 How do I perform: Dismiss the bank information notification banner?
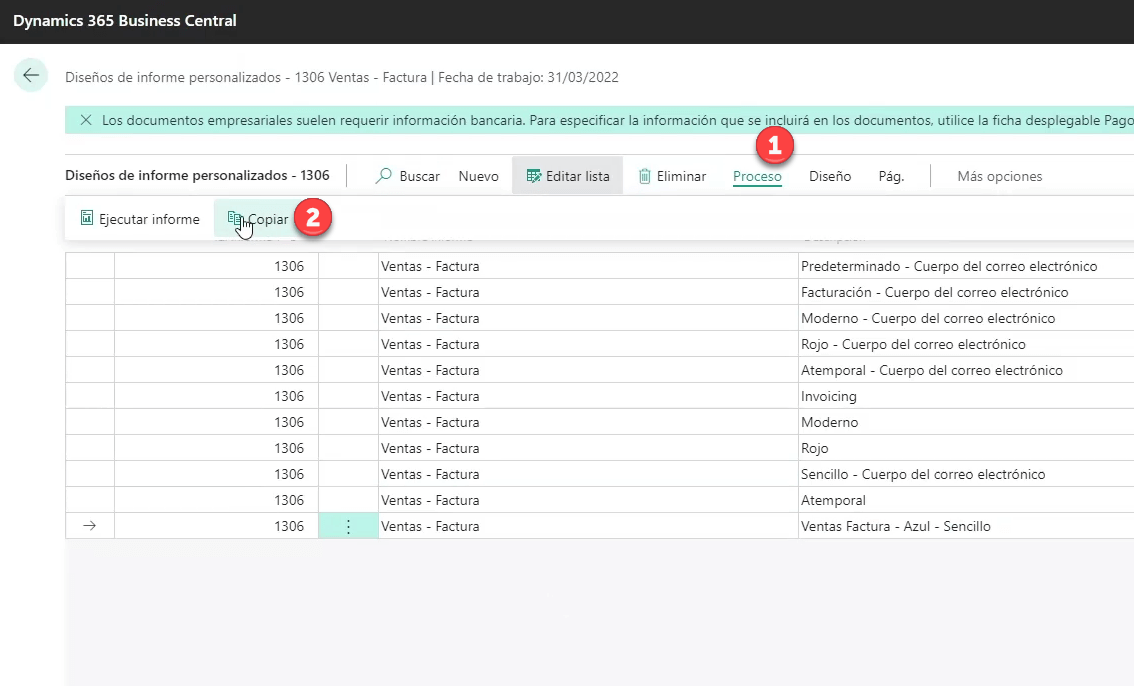click(x=85, y=120)
